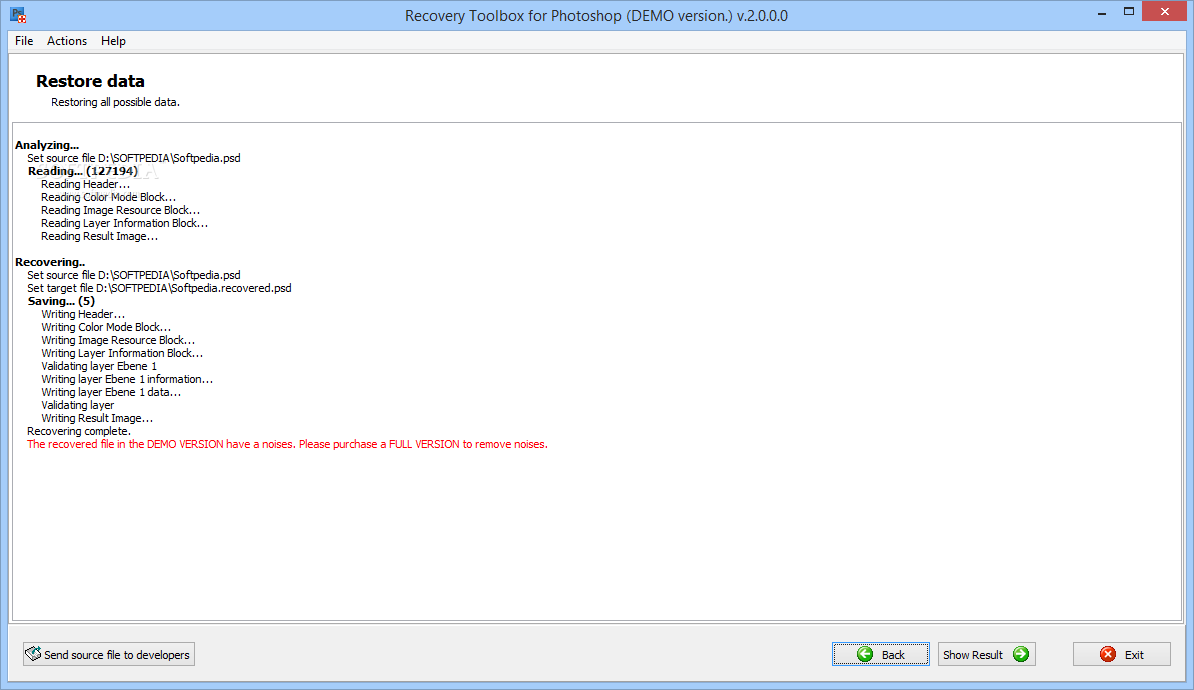Click 'Writing layer Ebene 1 information...' line
This screenshot has width=1194, height=690.
click(x=127, y=379)
